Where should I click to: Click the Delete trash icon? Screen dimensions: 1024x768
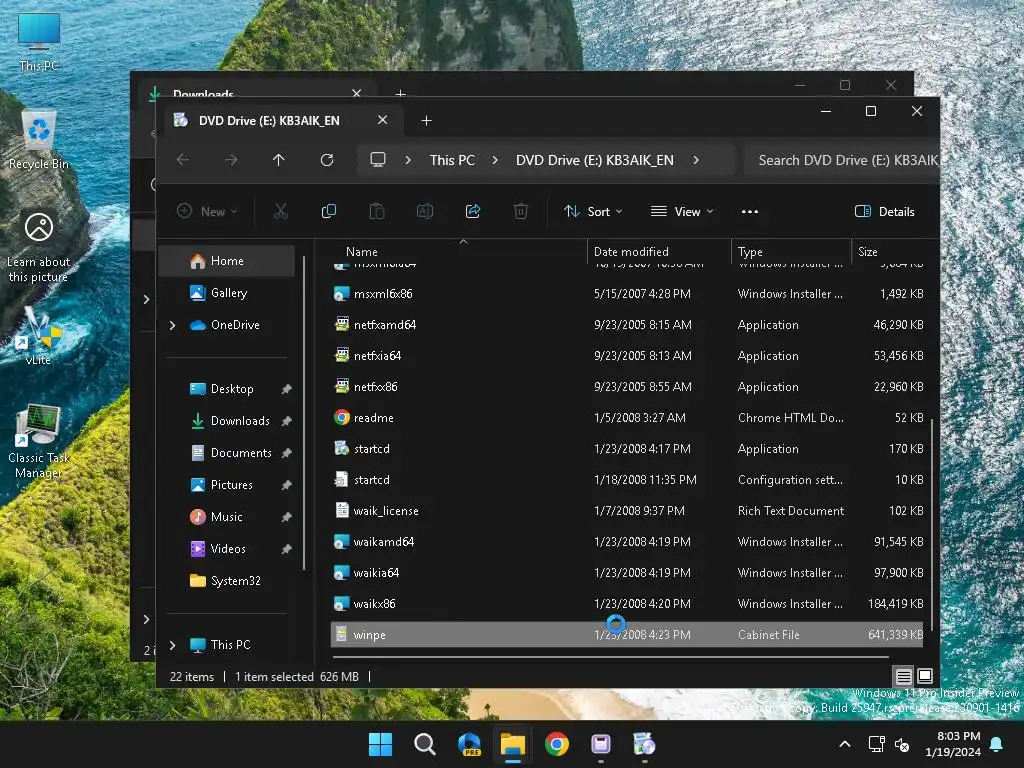520,211
